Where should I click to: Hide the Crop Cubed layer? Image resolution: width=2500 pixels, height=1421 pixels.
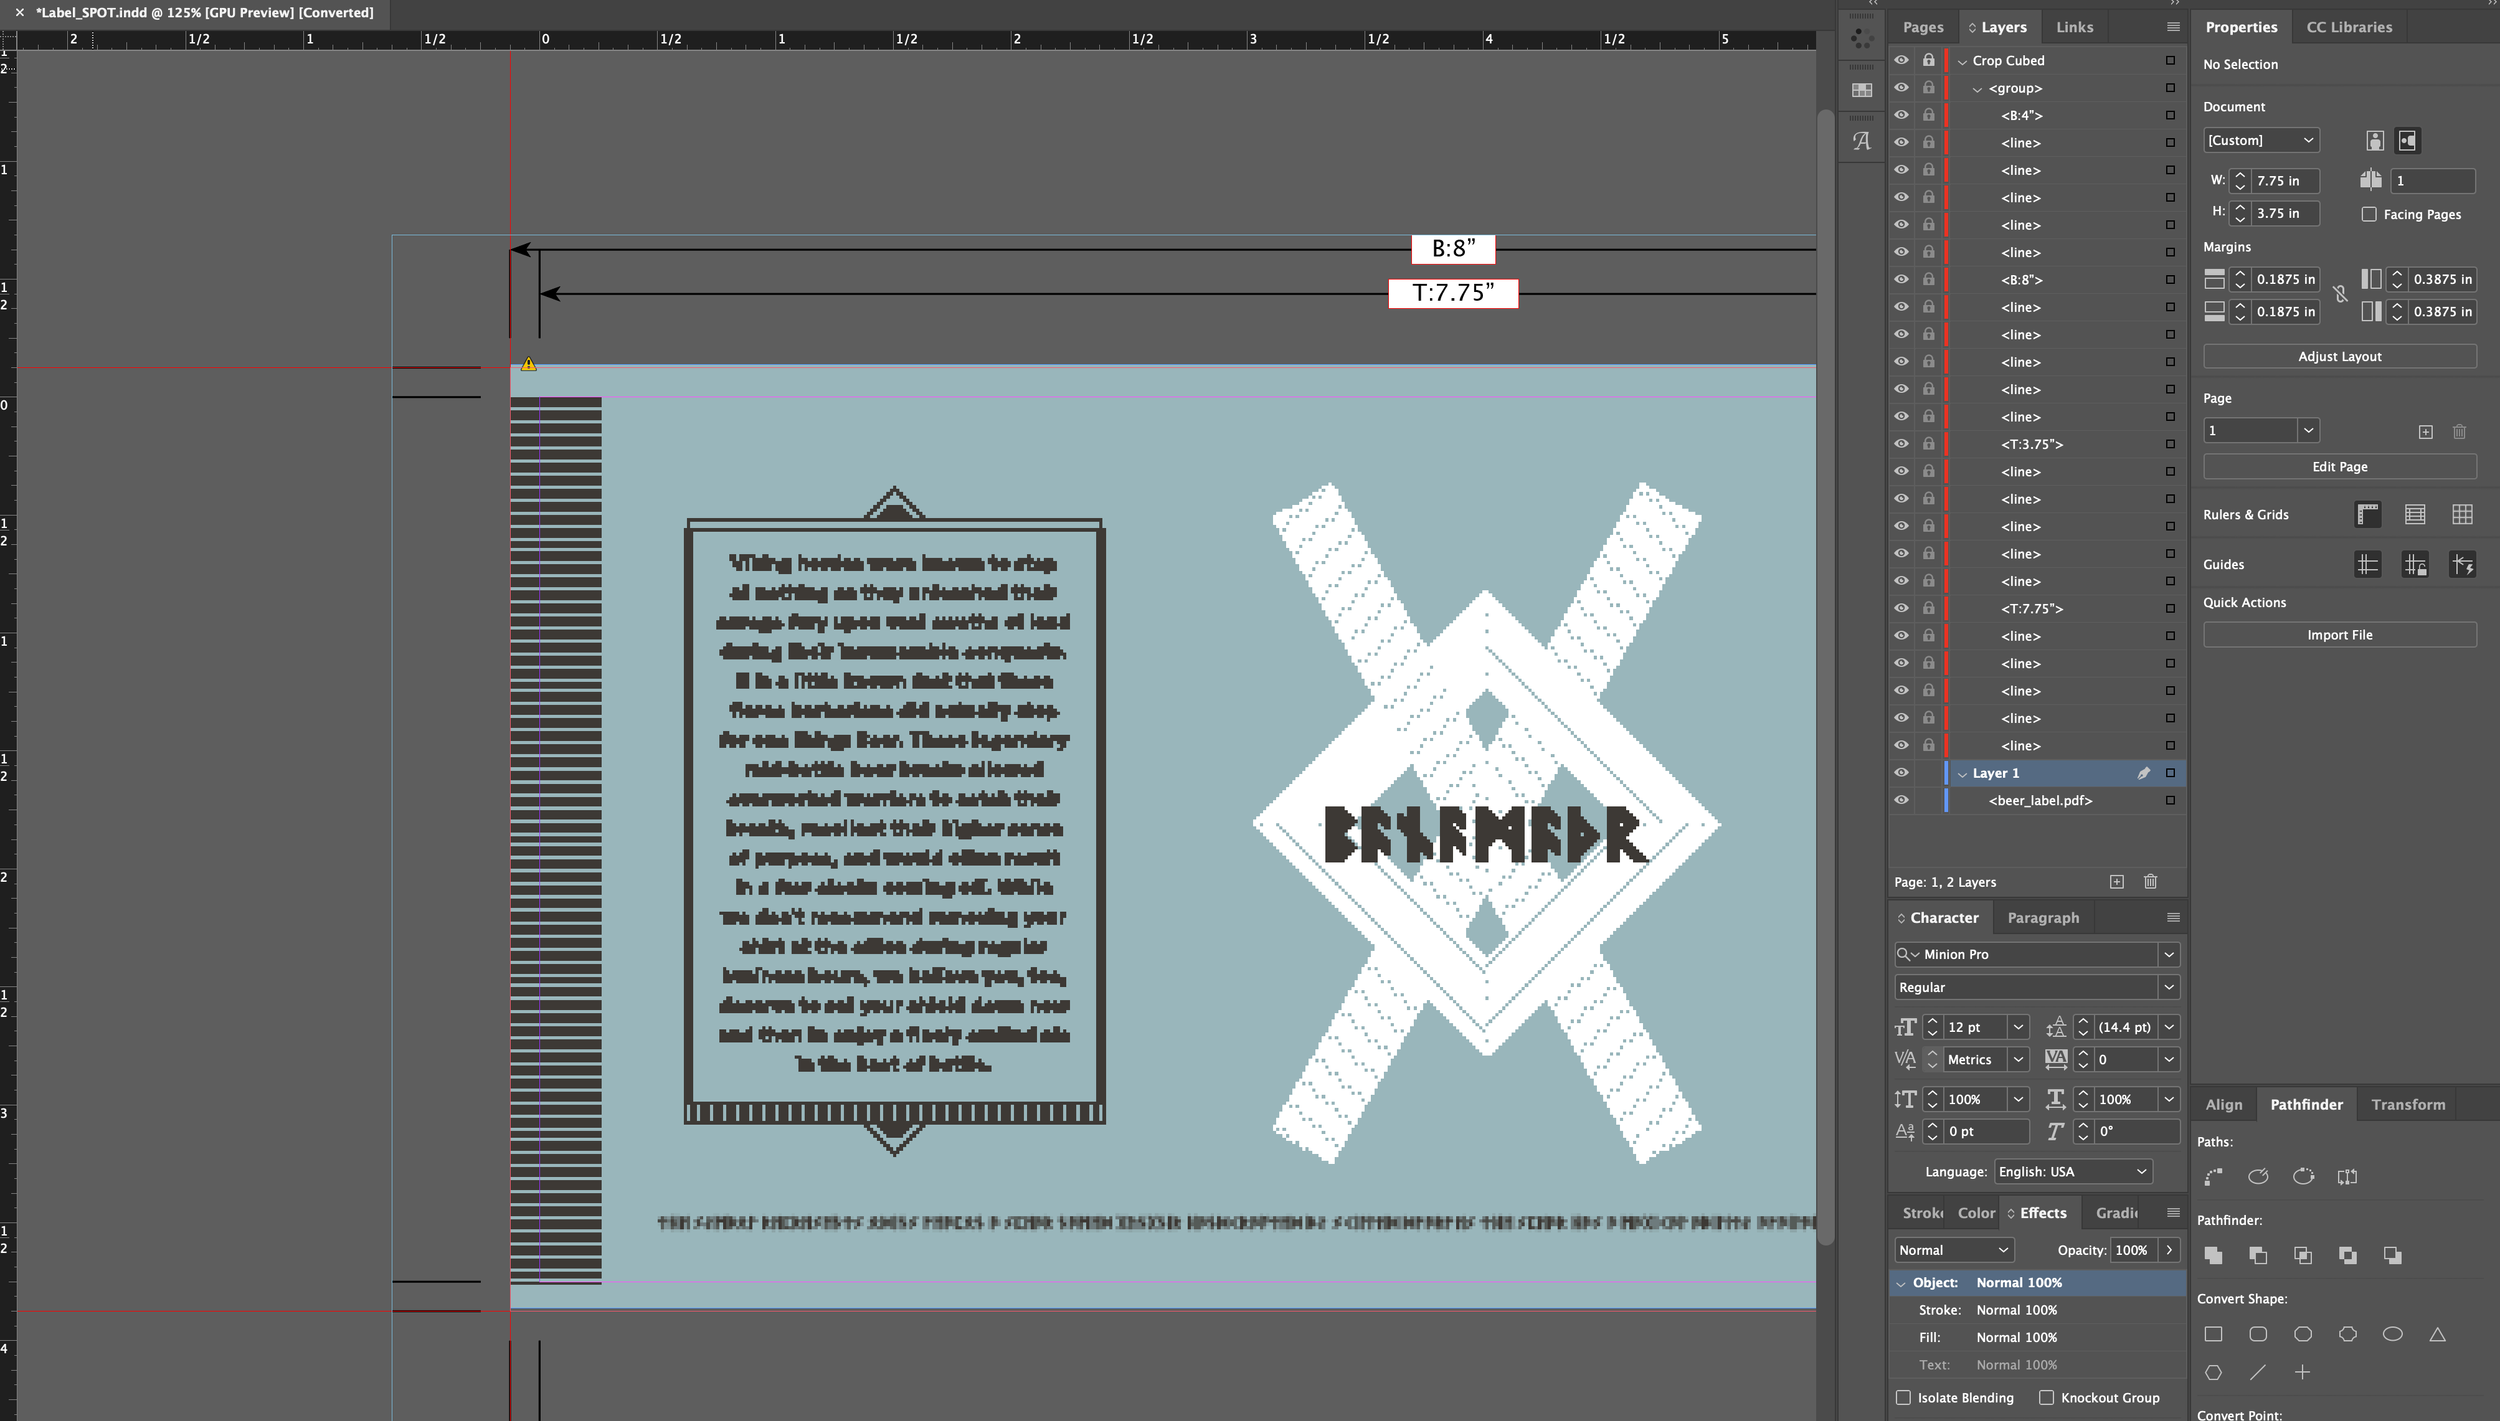click(1901, 60)
